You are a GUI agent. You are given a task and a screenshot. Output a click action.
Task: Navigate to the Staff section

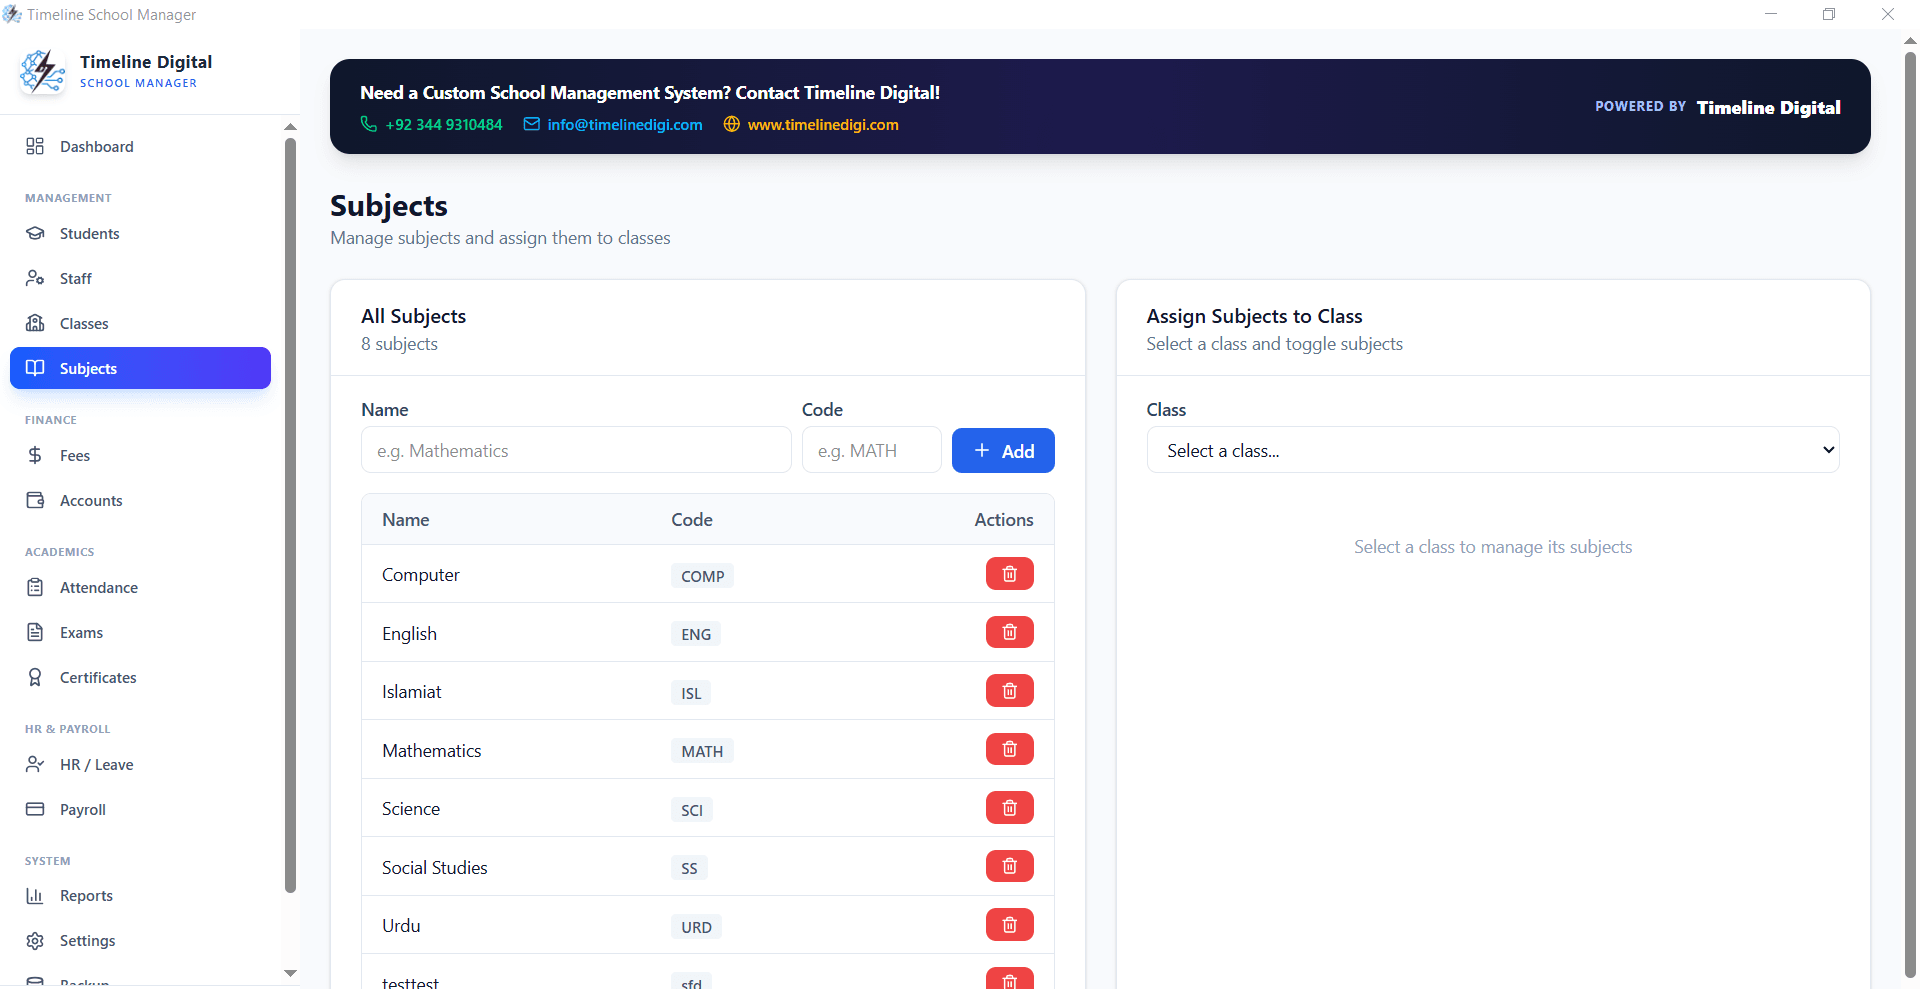coord(75,278)
